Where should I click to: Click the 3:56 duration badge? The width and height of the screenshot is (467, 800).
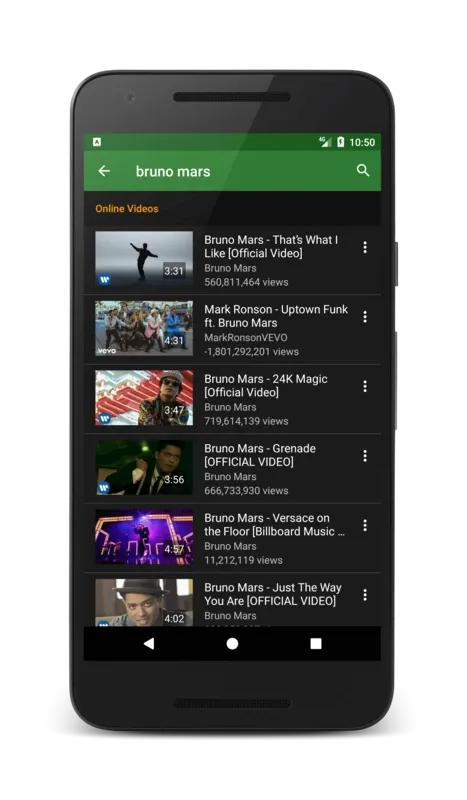point(174,479)
